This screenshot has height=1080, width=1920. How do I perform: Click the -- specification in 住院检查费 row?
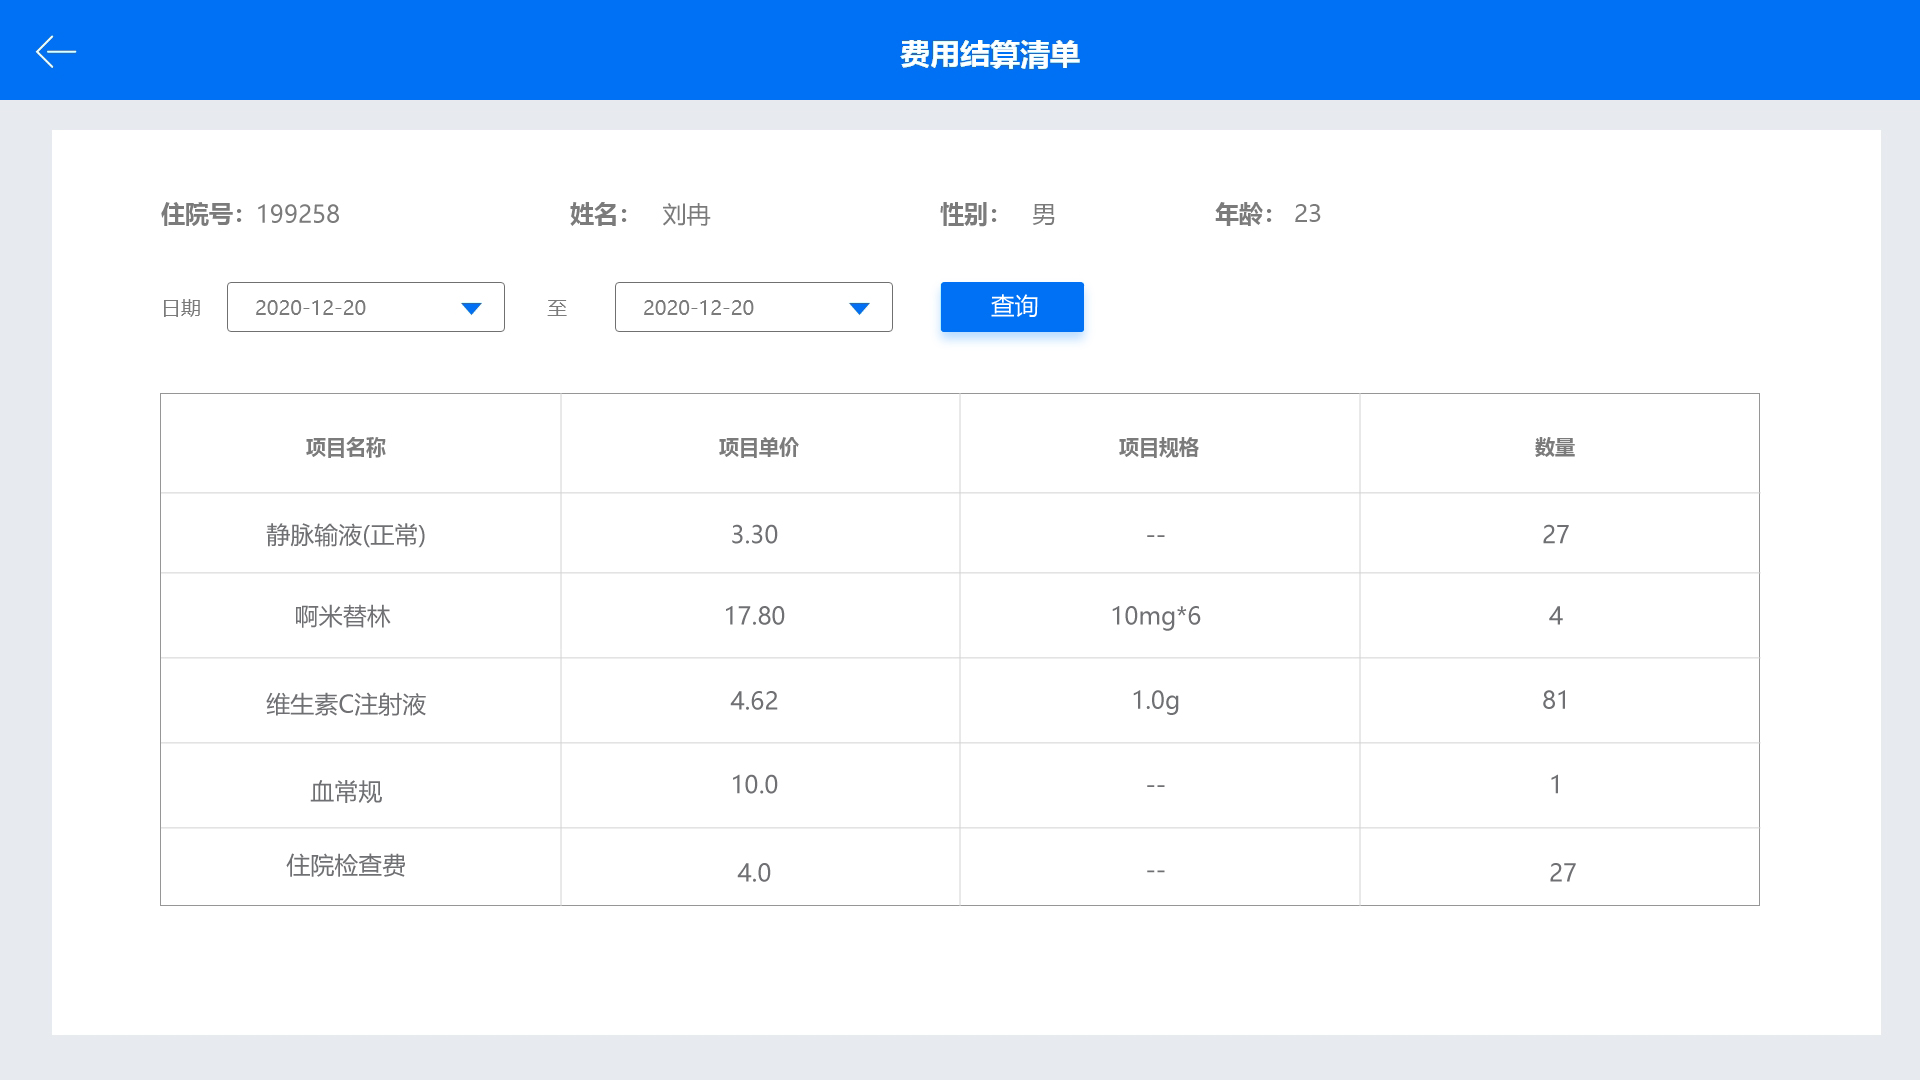click(x=1156, y=872)
